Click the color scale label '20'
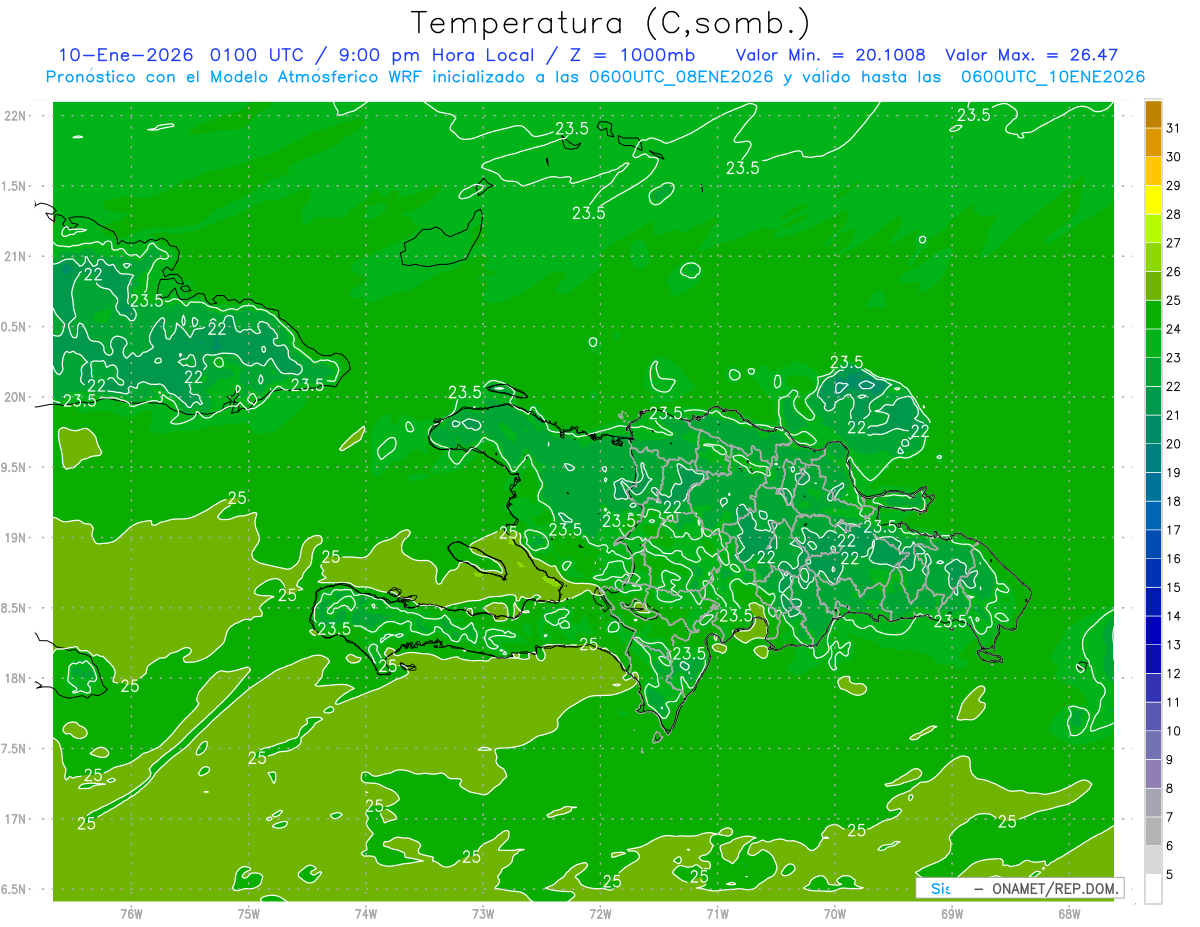 (x=1174, y=444)
